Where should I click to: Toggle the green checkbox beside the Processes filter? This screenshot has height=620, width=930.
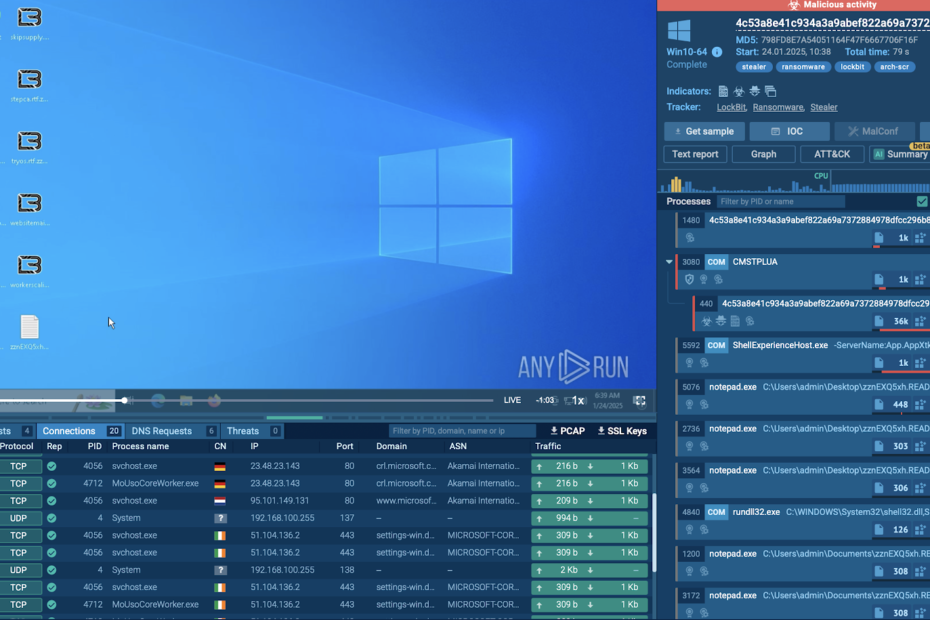point(921,201)
